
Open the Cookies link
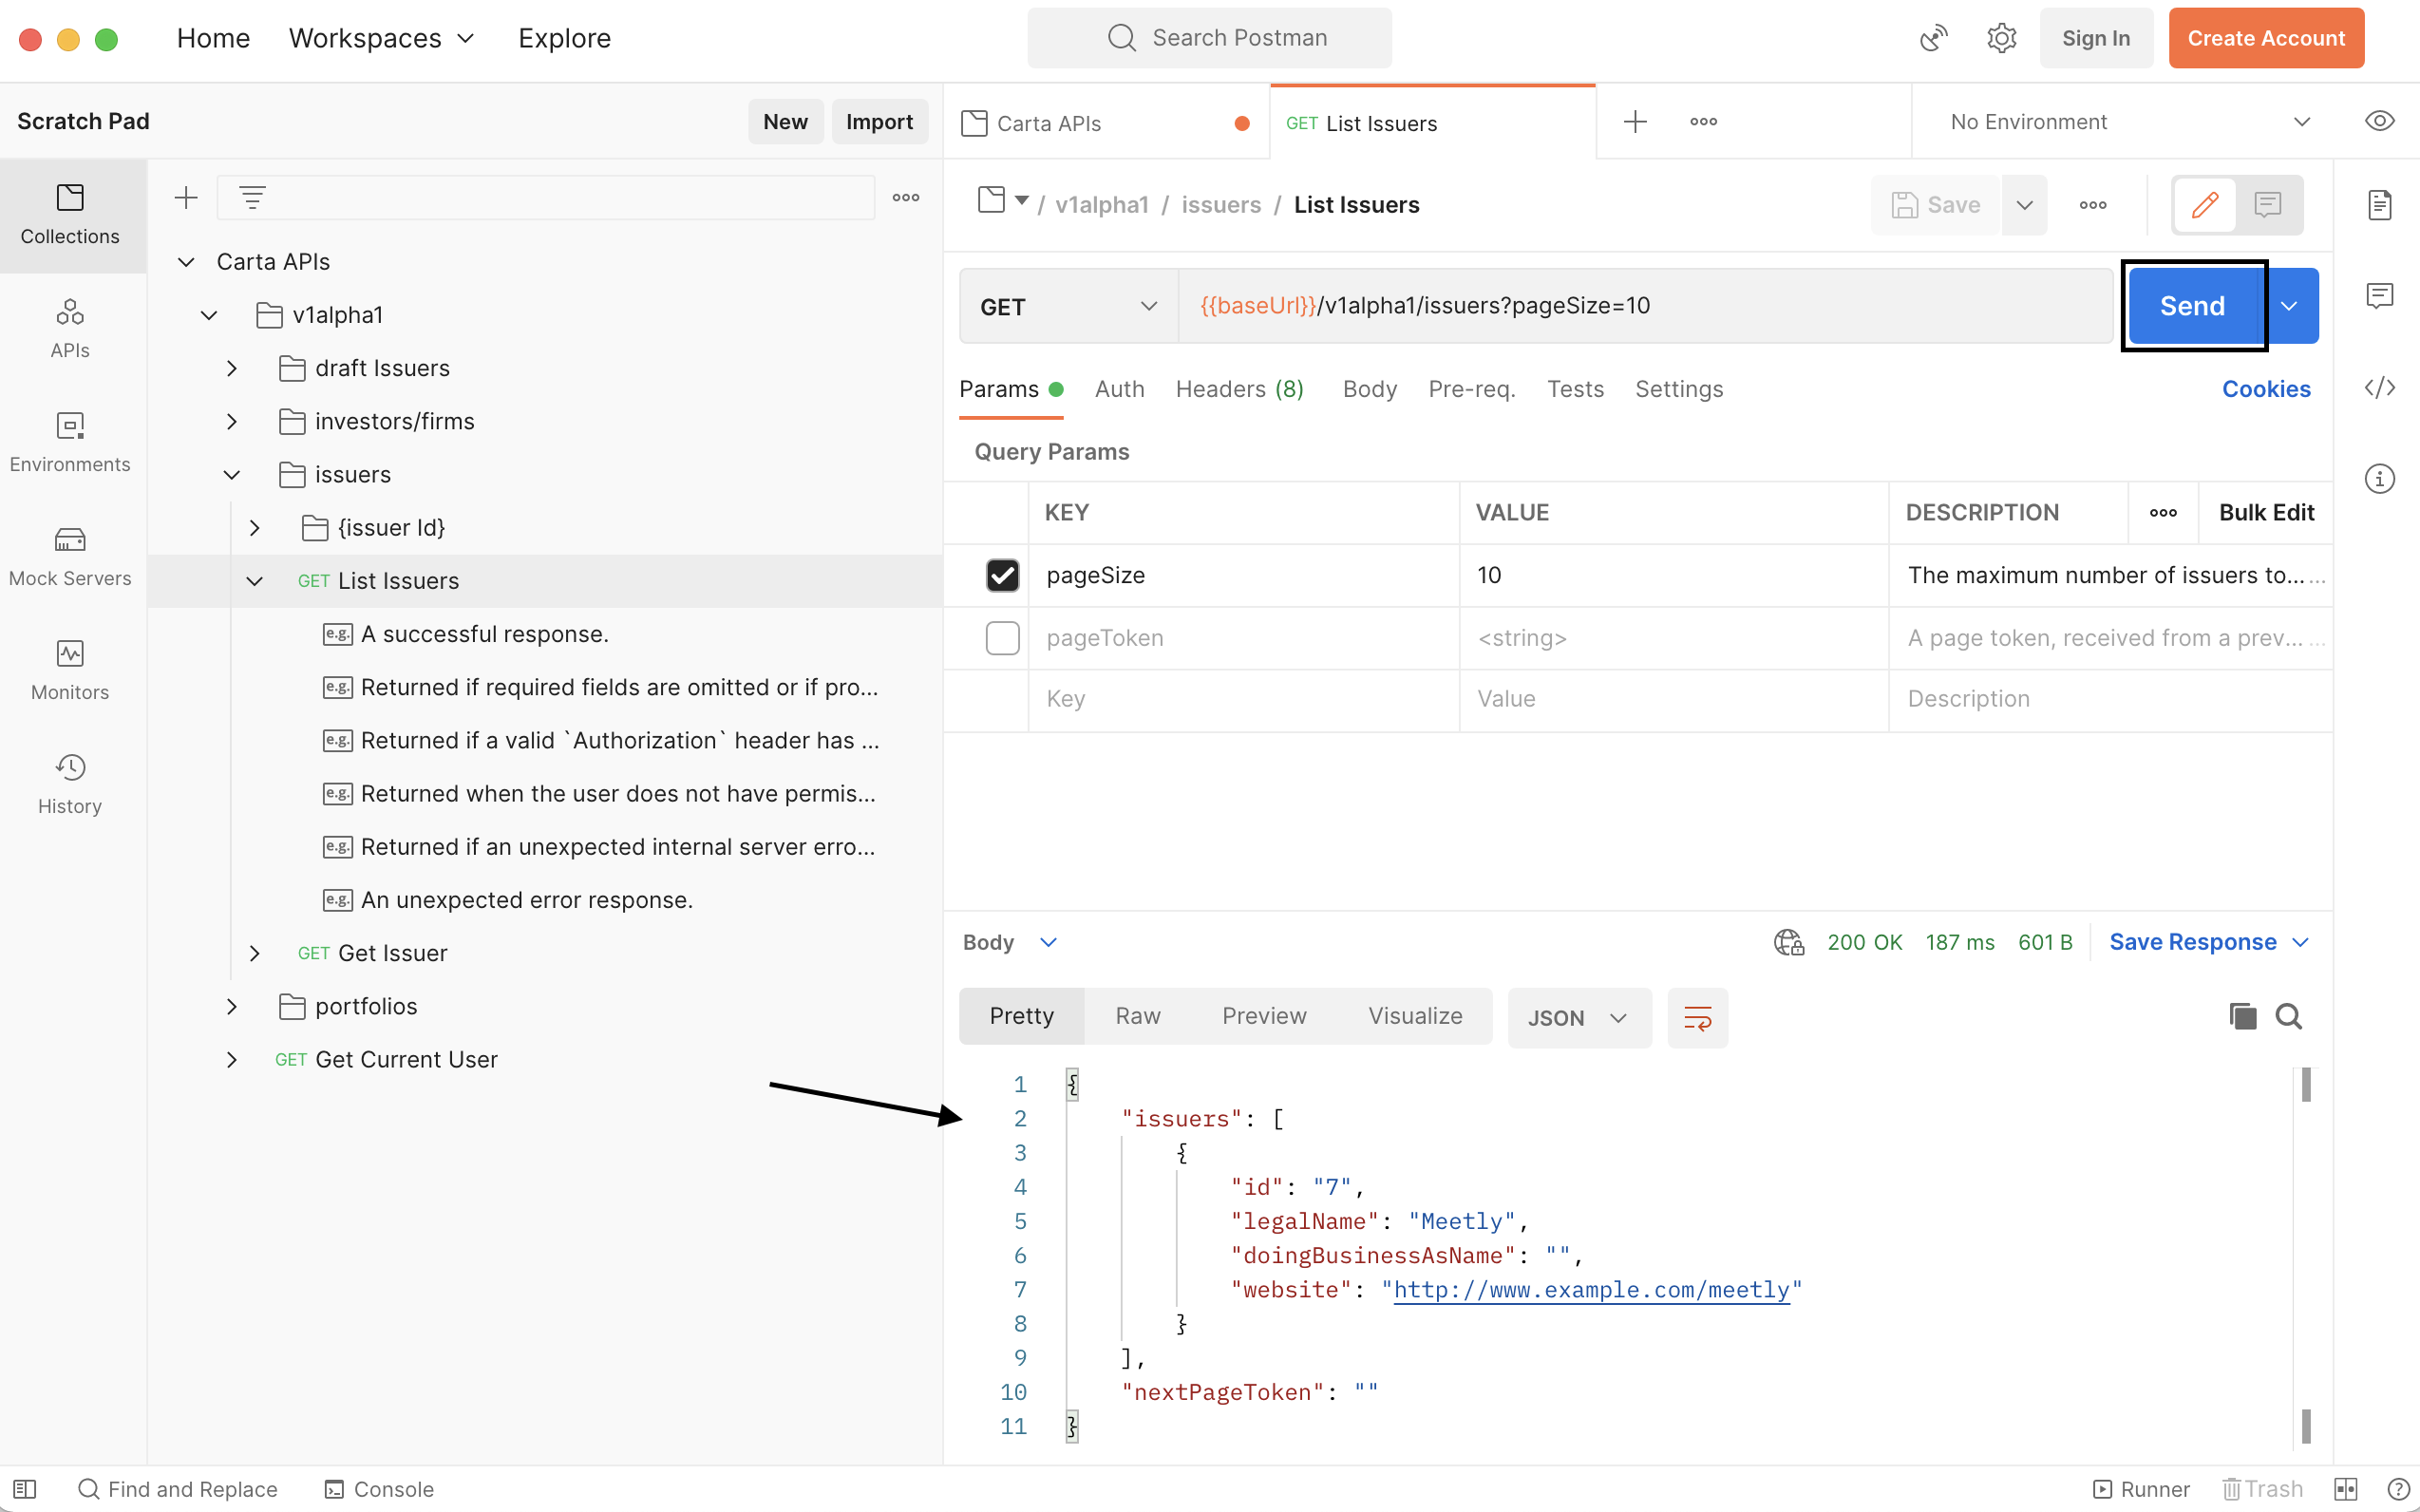tap(2265, 389)
